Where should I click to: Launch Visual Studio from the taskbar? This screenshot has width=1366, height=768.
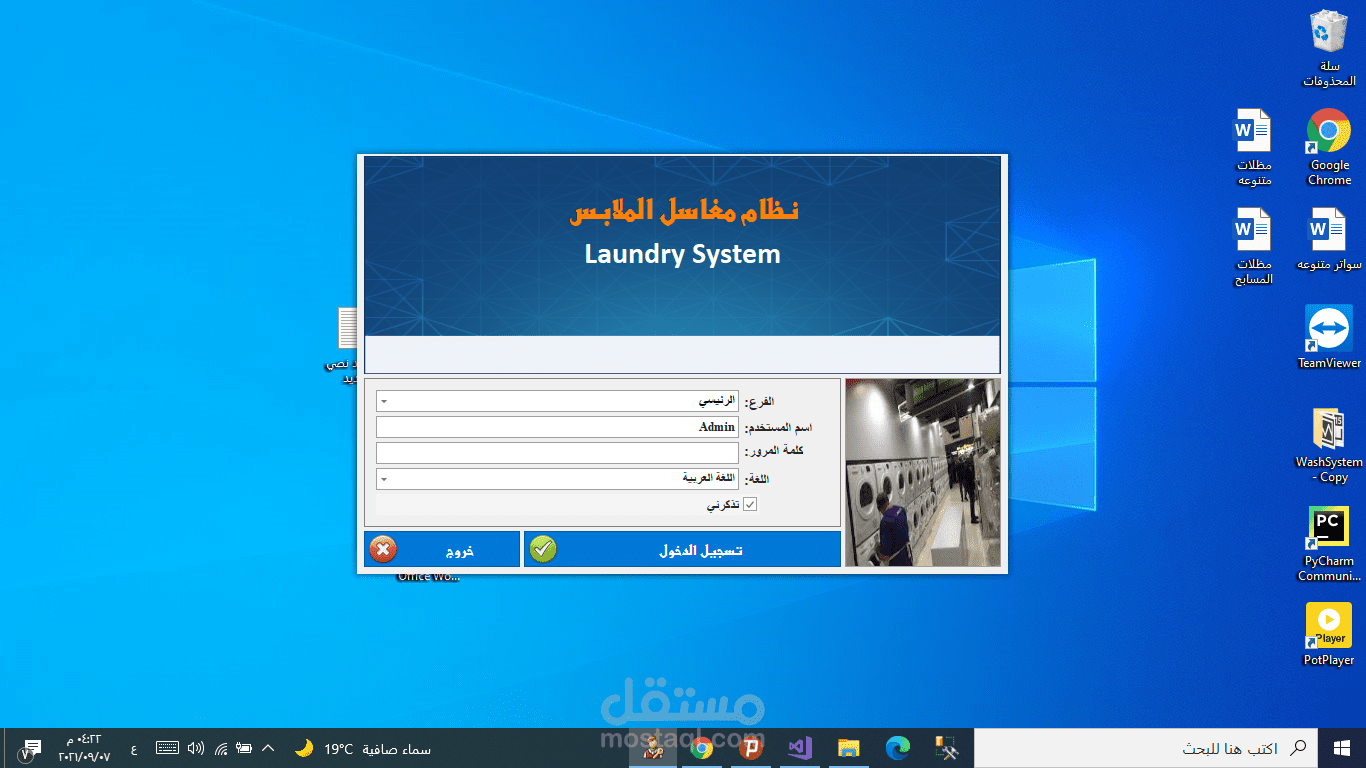(x=799, y=748)
